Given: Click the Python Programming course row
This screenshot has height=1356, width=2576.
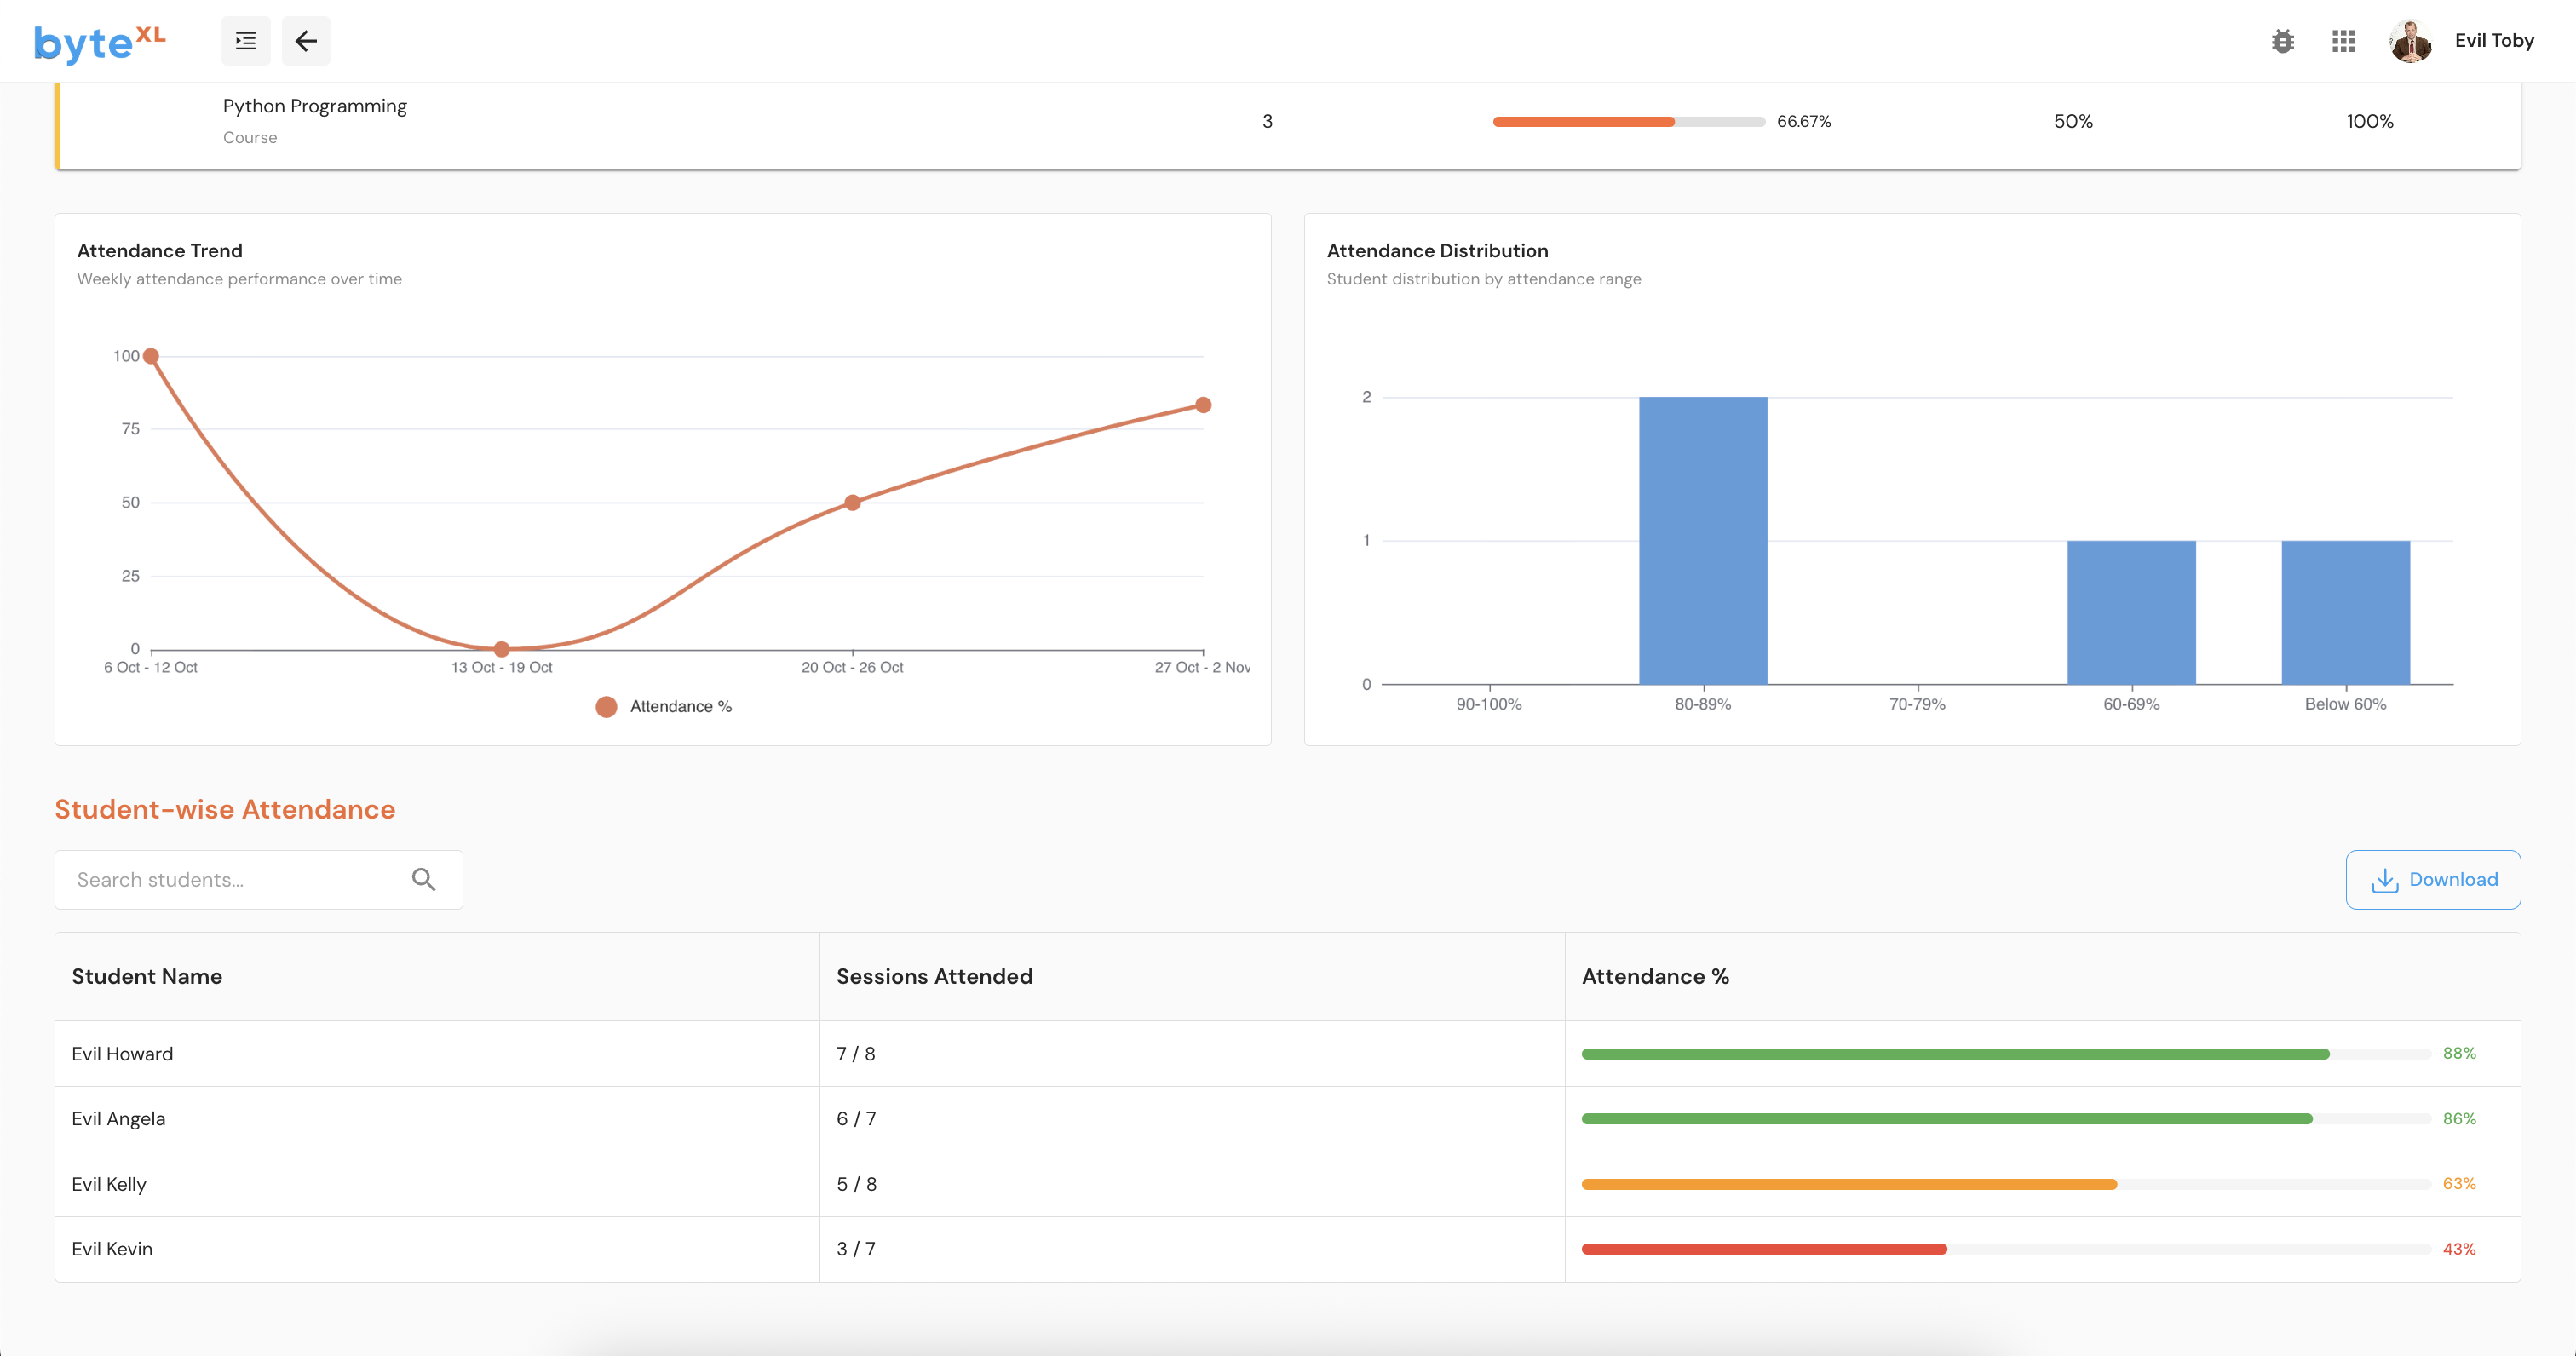Looking at the screenshot, I should coord(315,120).
